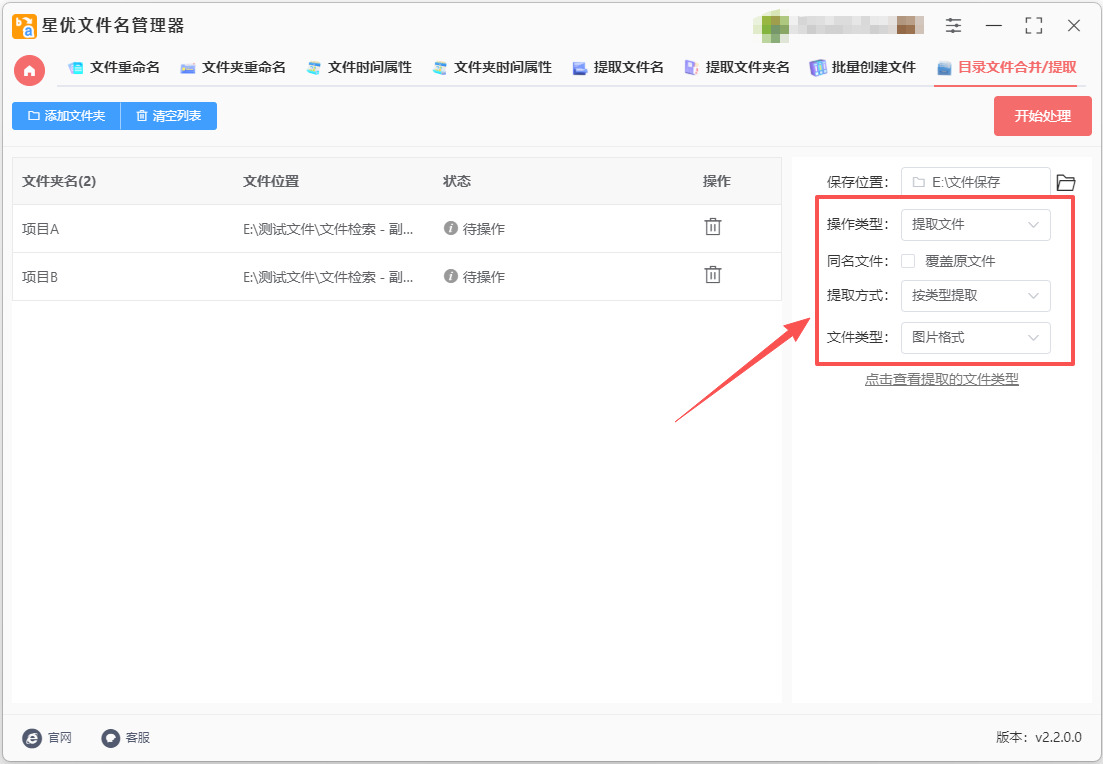Delete the 项目A row with trash icon
Screen dimensions: 1103x764
(x=712, y=227)
